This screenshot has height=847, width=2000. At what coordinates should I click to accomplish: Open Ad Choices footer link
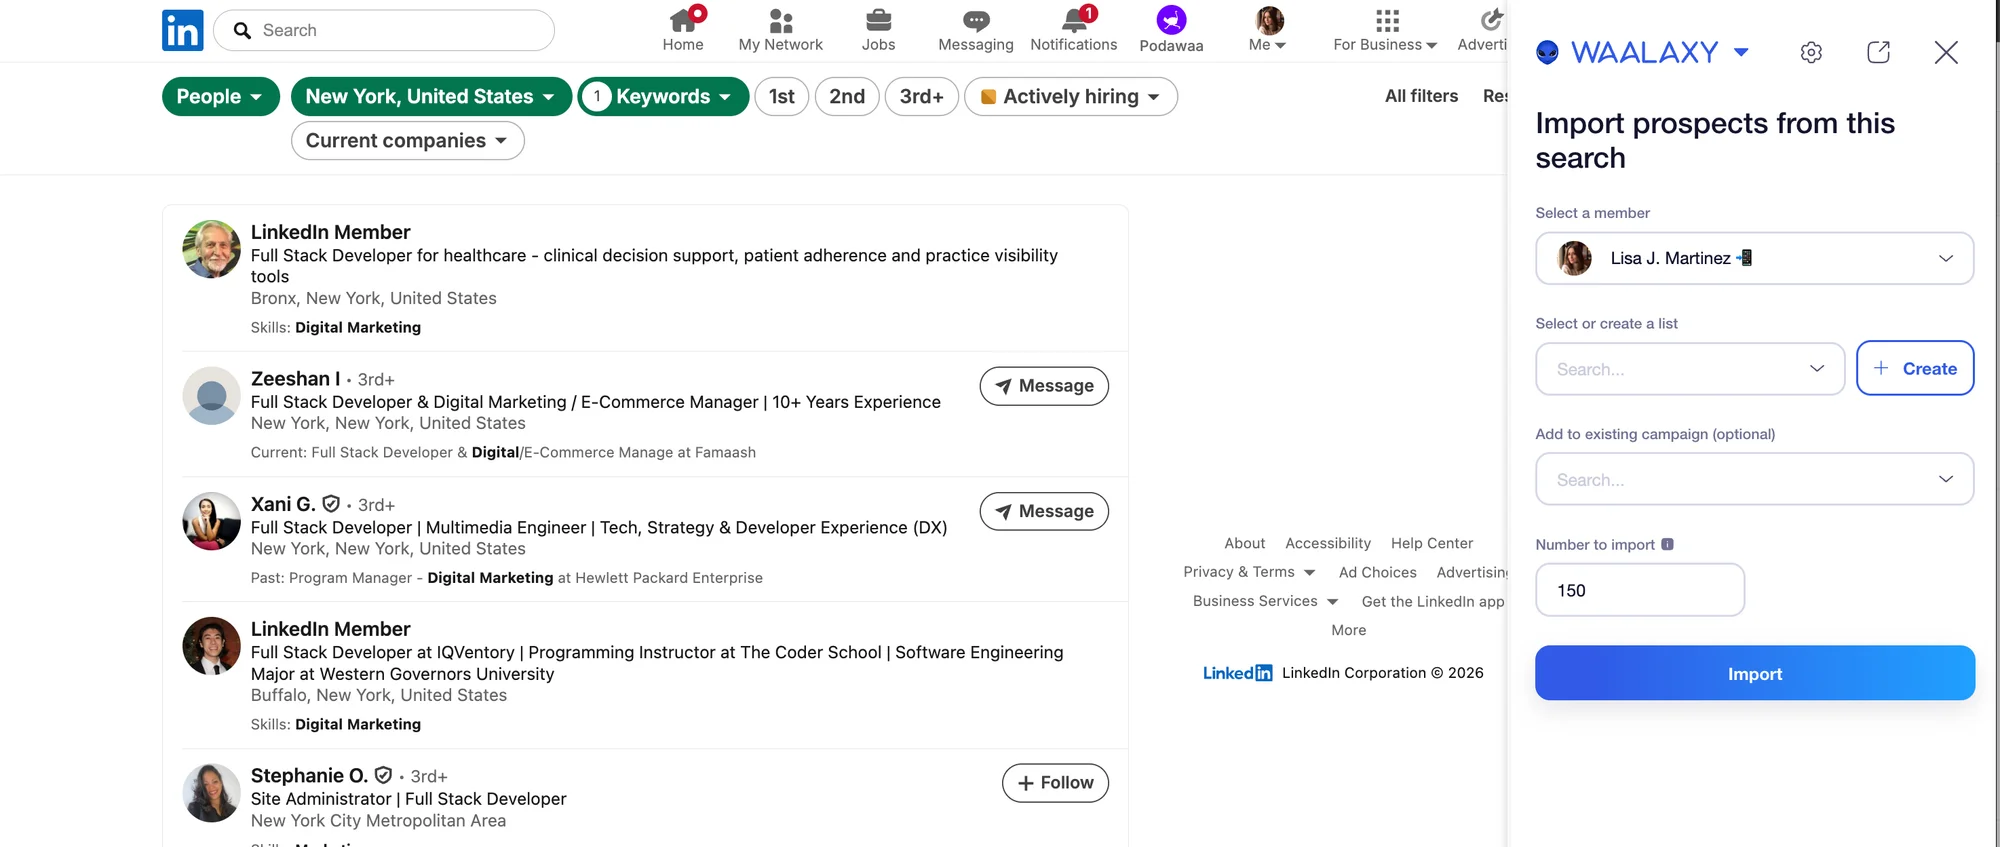coord(1378,572)
